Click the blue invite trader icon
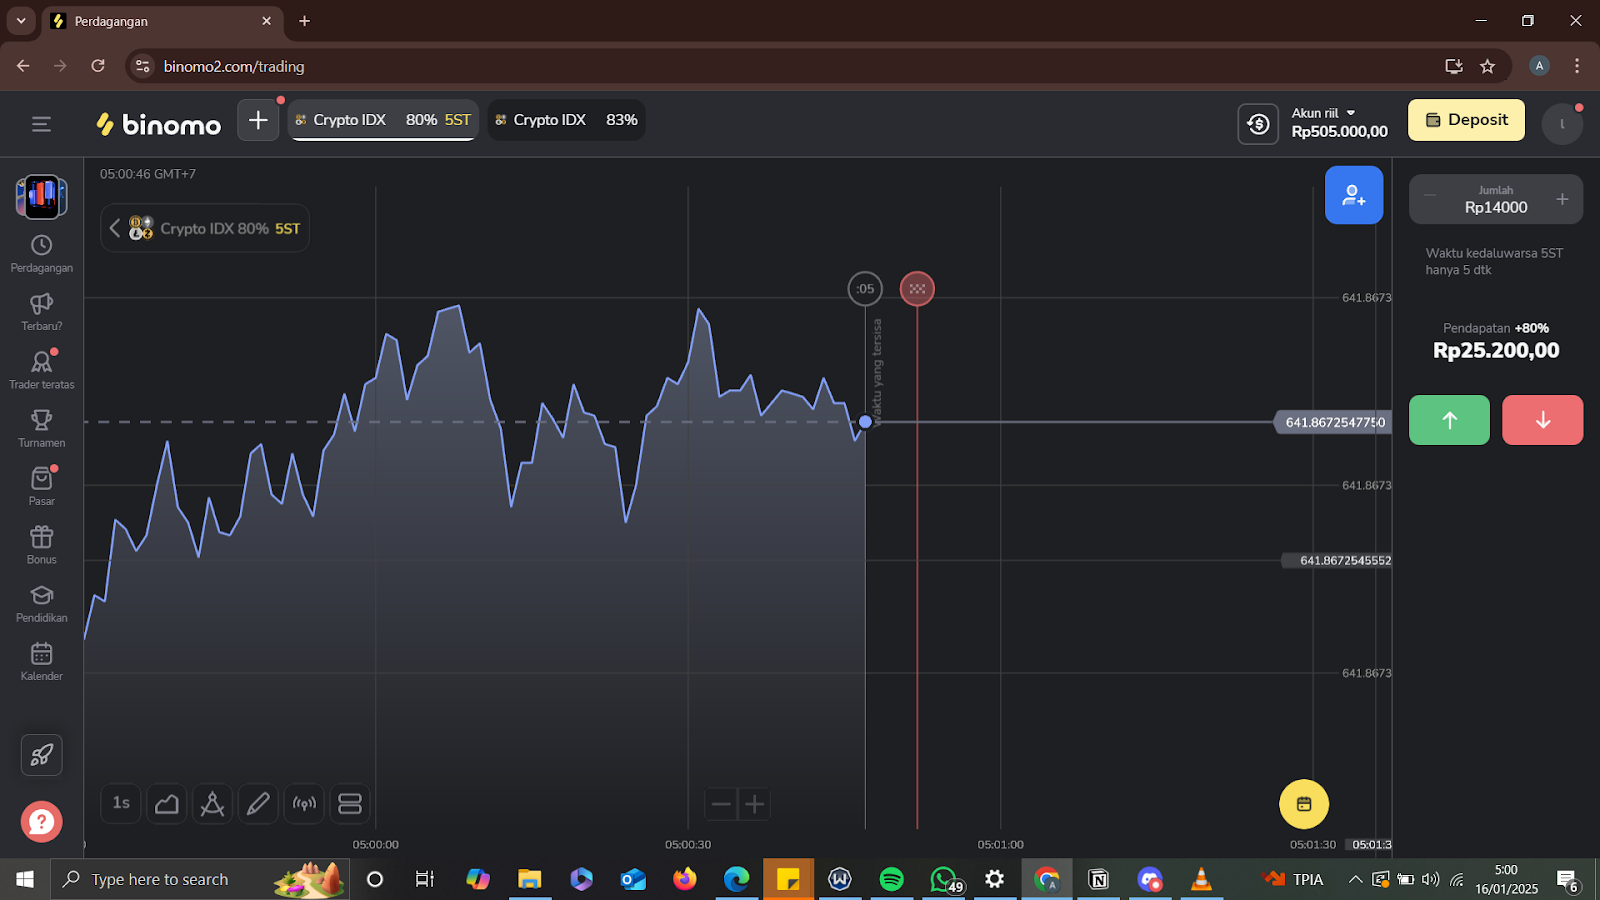 [x=1354, y=195]
